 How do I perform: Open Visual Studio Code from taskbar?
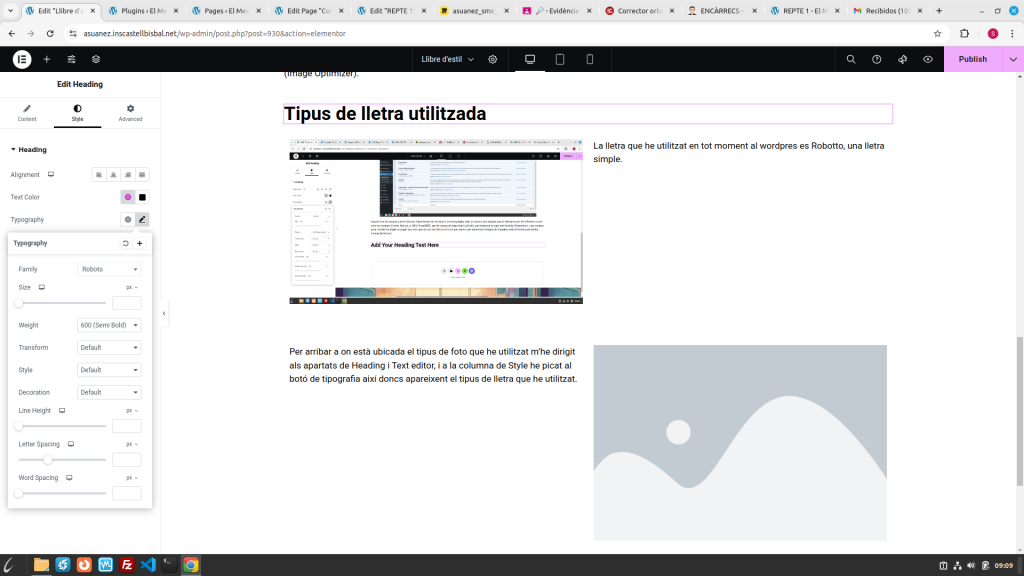coord(148,565)
